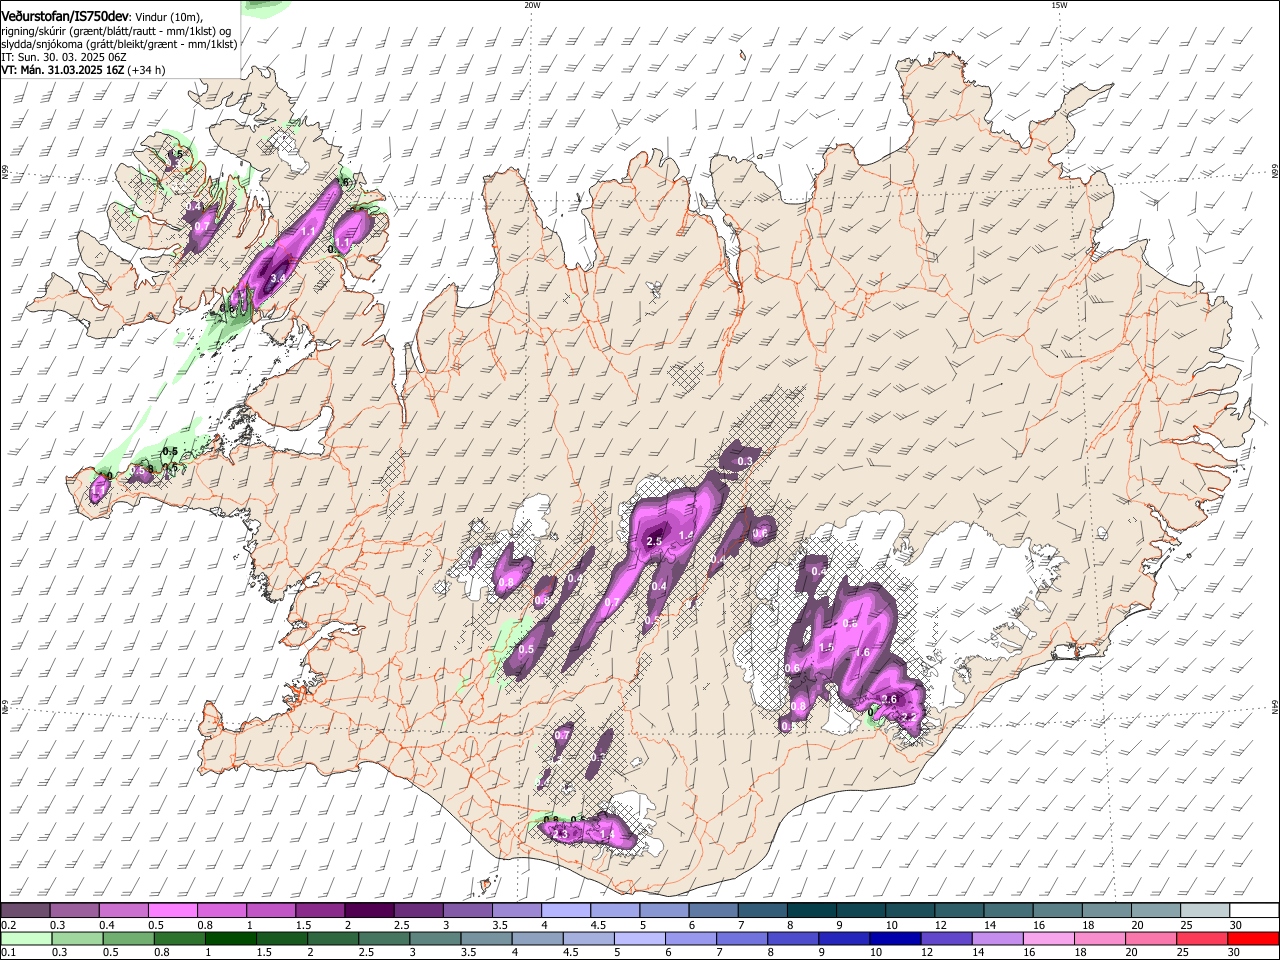The image size is (1280, 960).
Task: Select snow legend swatch between 2.5 and 3
Action: (417, 911)
